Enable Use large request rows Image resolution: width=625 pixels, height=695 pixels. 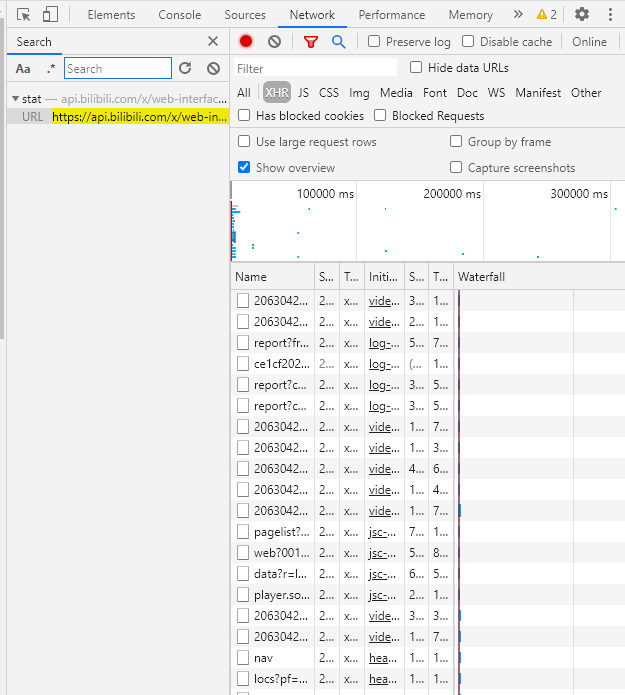pyautogui.click(x=244, y=141)
